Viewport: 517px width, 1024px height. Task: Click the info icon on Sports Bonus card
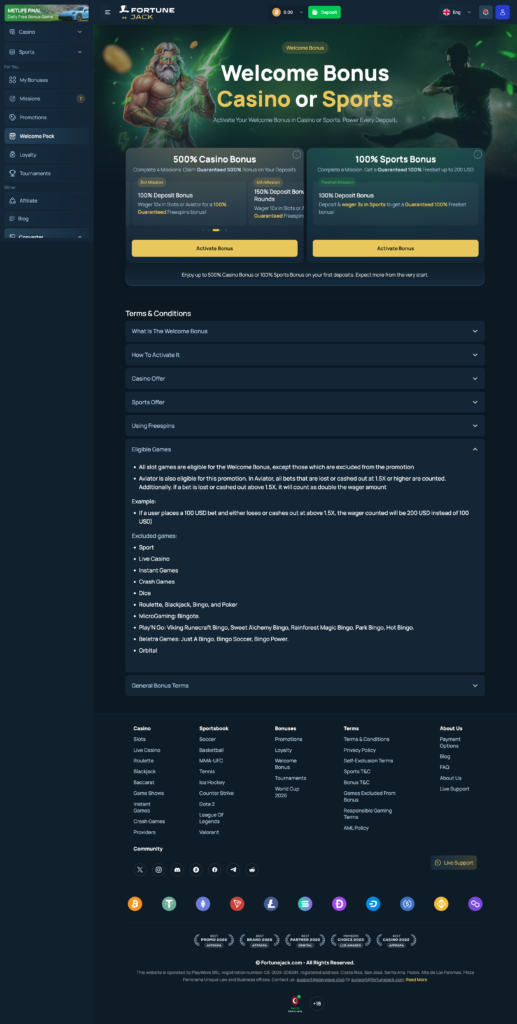[477, 155]
